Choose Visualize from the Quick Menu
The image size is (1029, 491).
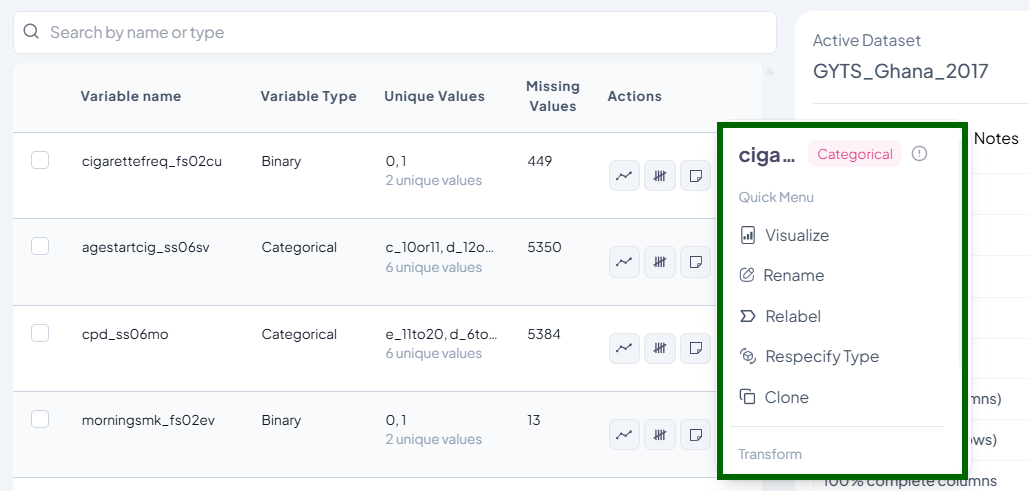pyautogui.click(x=796, y=236)
